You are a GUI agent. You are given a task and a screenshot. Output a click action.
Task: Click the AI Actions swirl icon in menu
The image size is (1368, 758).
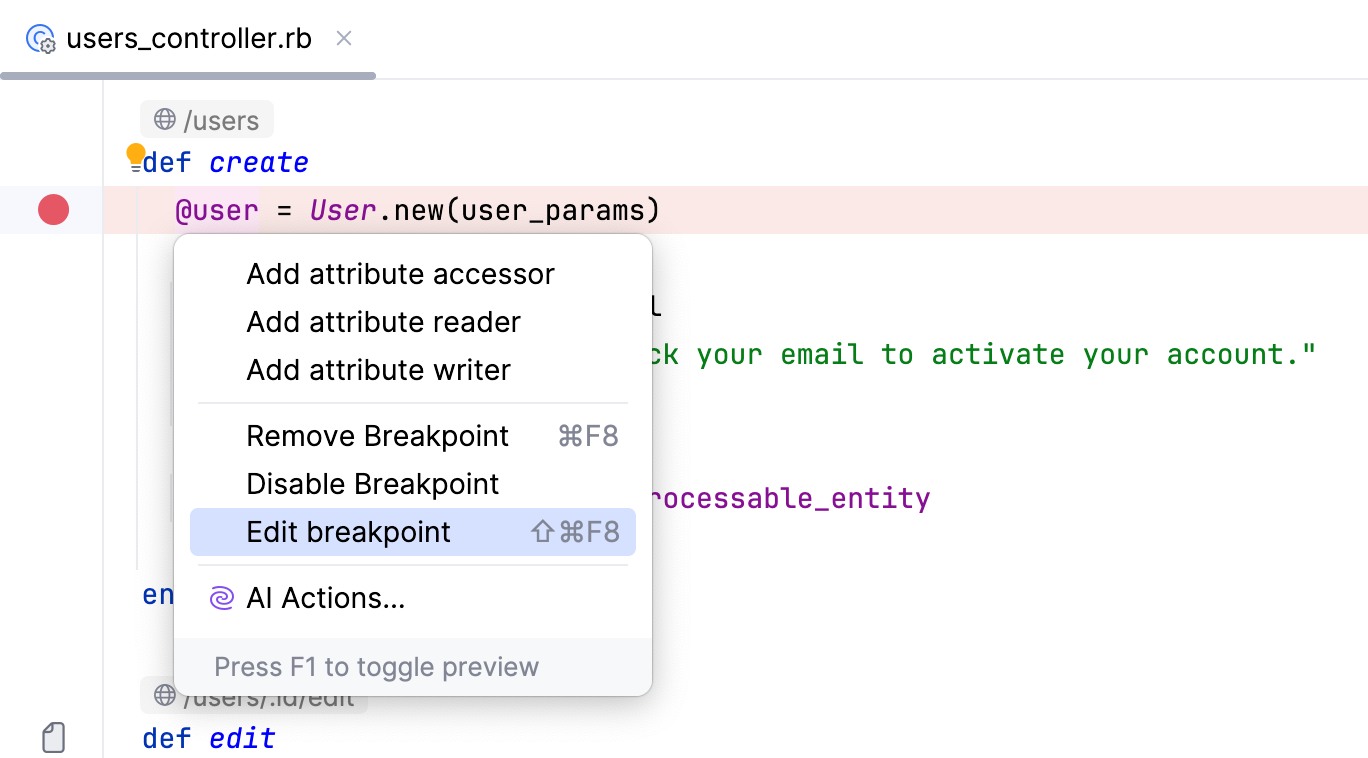[x=220, y=597]
